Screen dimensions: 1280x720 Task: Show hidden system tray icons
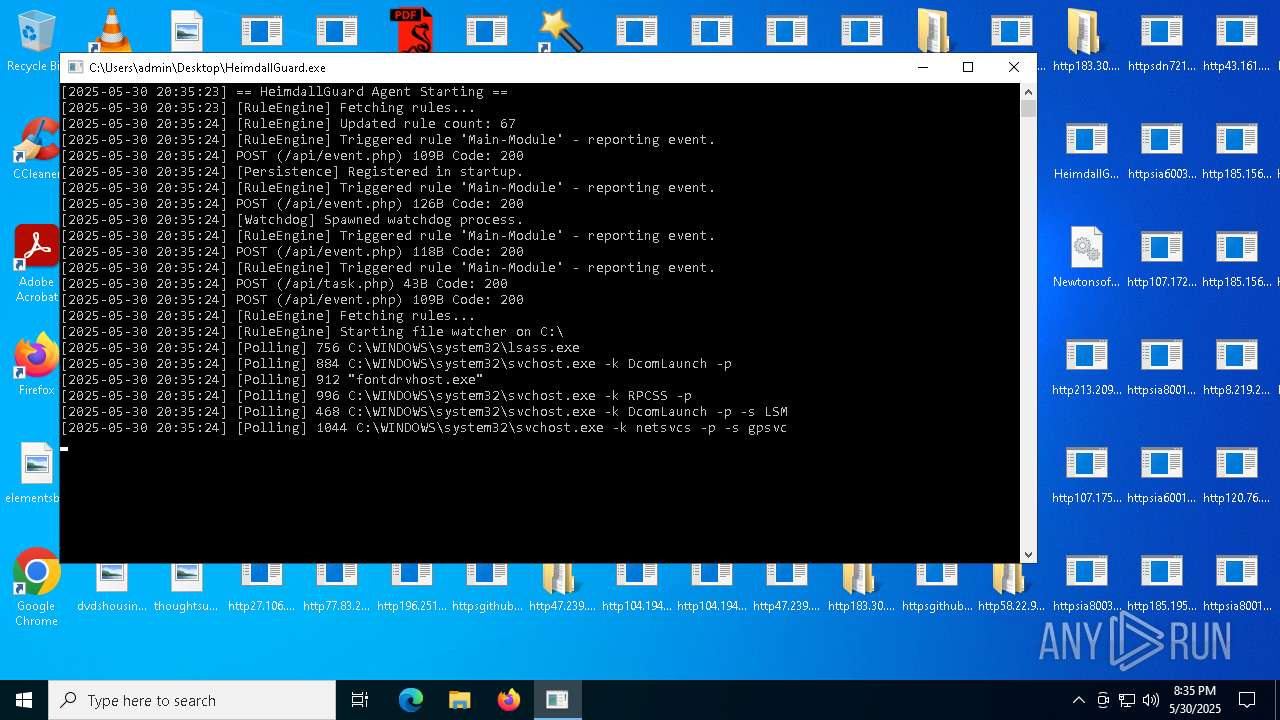pos(1078,700)
